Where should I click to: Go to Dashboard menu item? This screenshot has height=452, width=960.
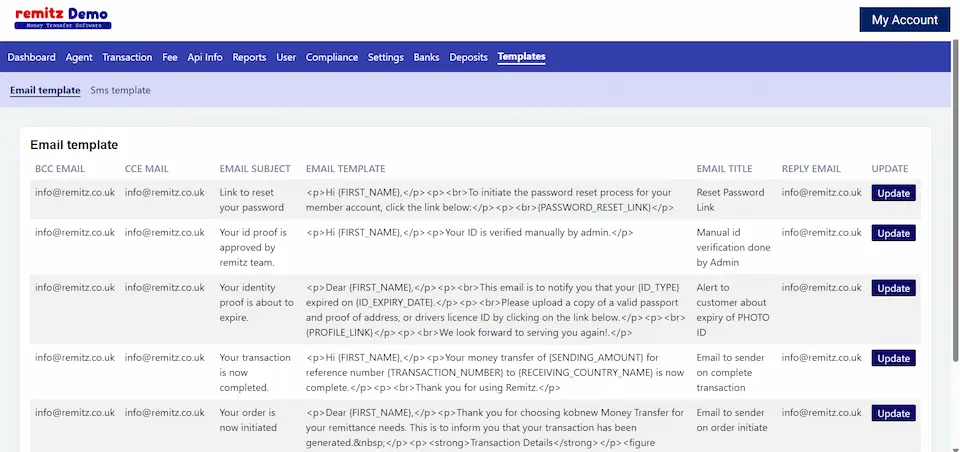point(32,57)
